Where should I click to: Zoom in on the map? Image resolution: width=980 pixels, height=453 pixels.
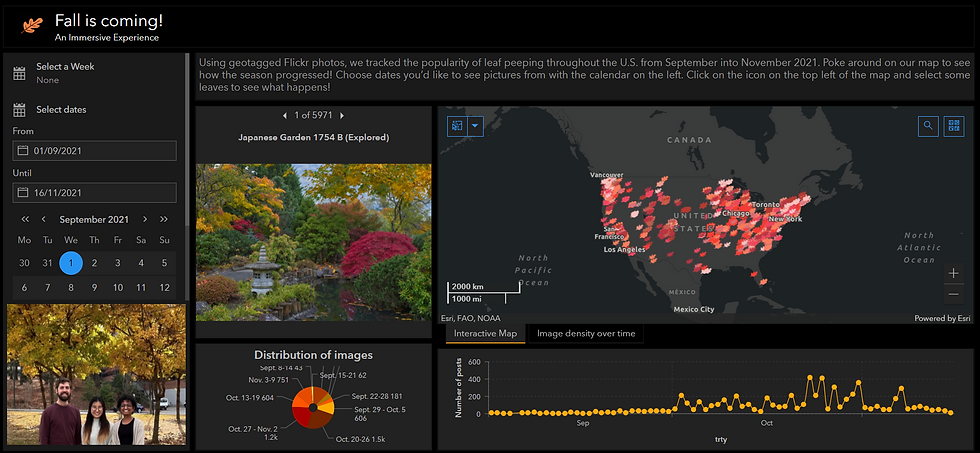coord(953,273)
